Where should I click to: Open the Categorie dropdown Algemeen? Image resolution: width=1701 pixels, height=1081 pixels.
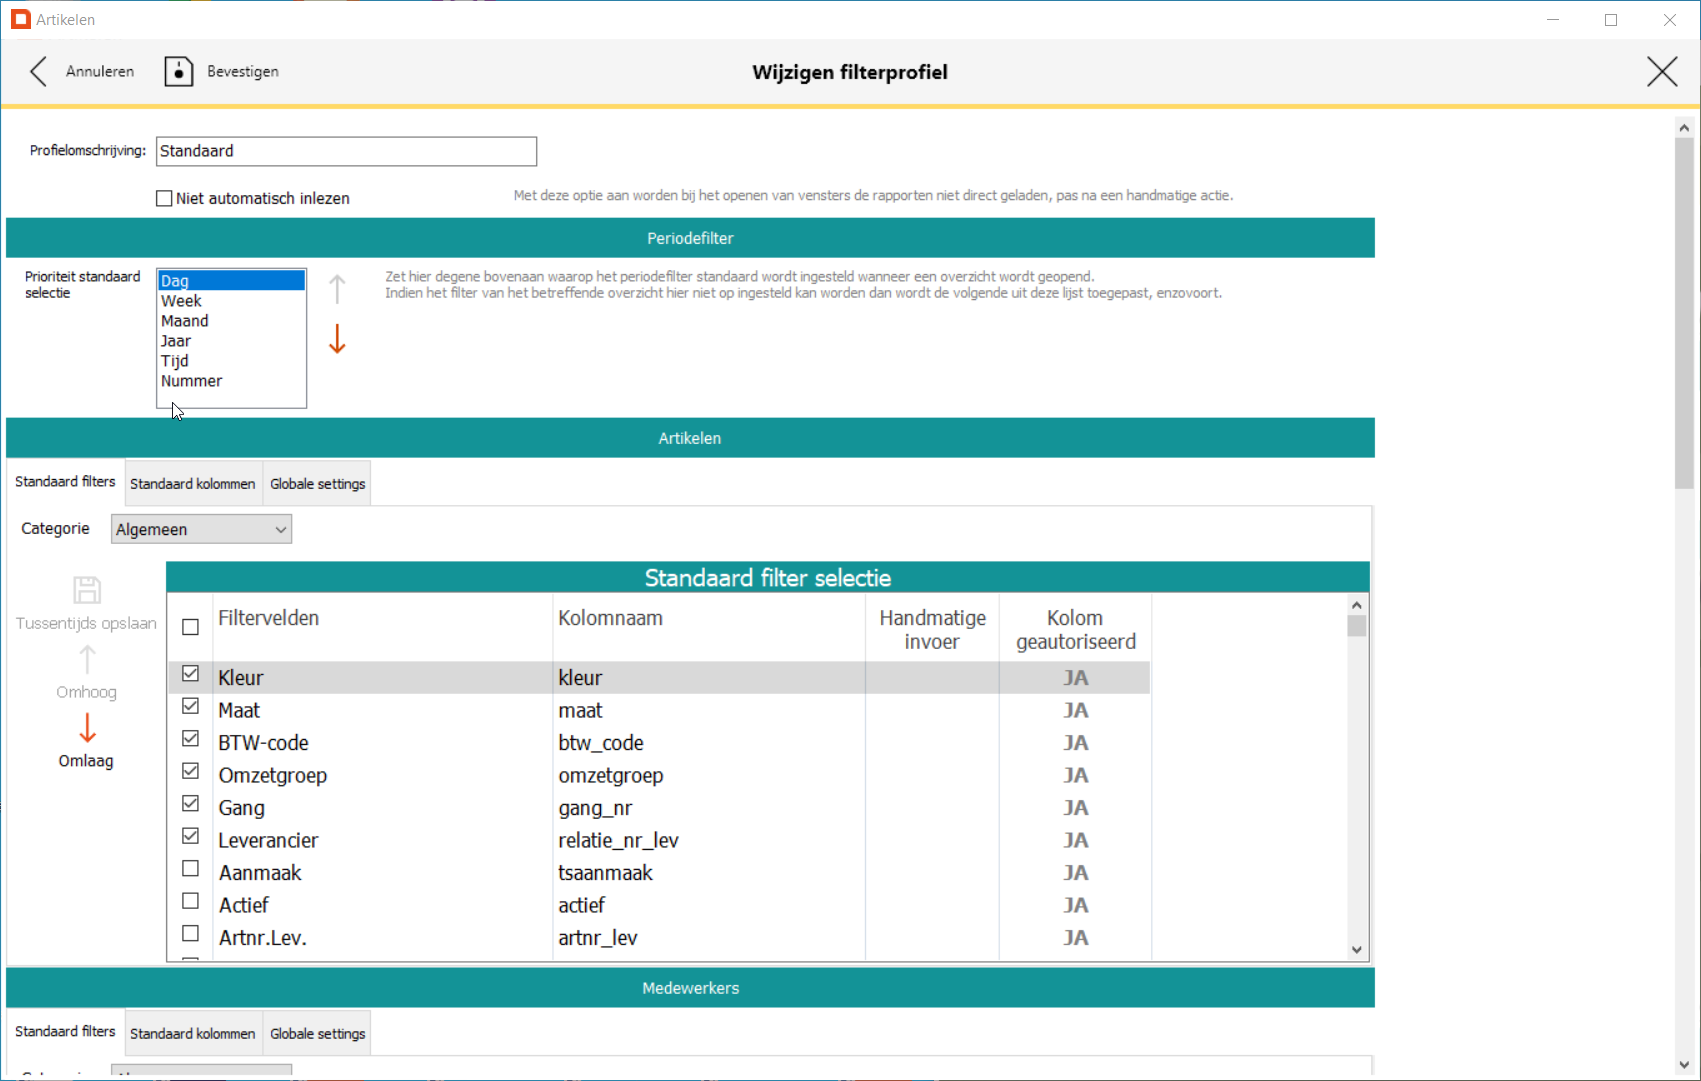(x=201, y=530)
